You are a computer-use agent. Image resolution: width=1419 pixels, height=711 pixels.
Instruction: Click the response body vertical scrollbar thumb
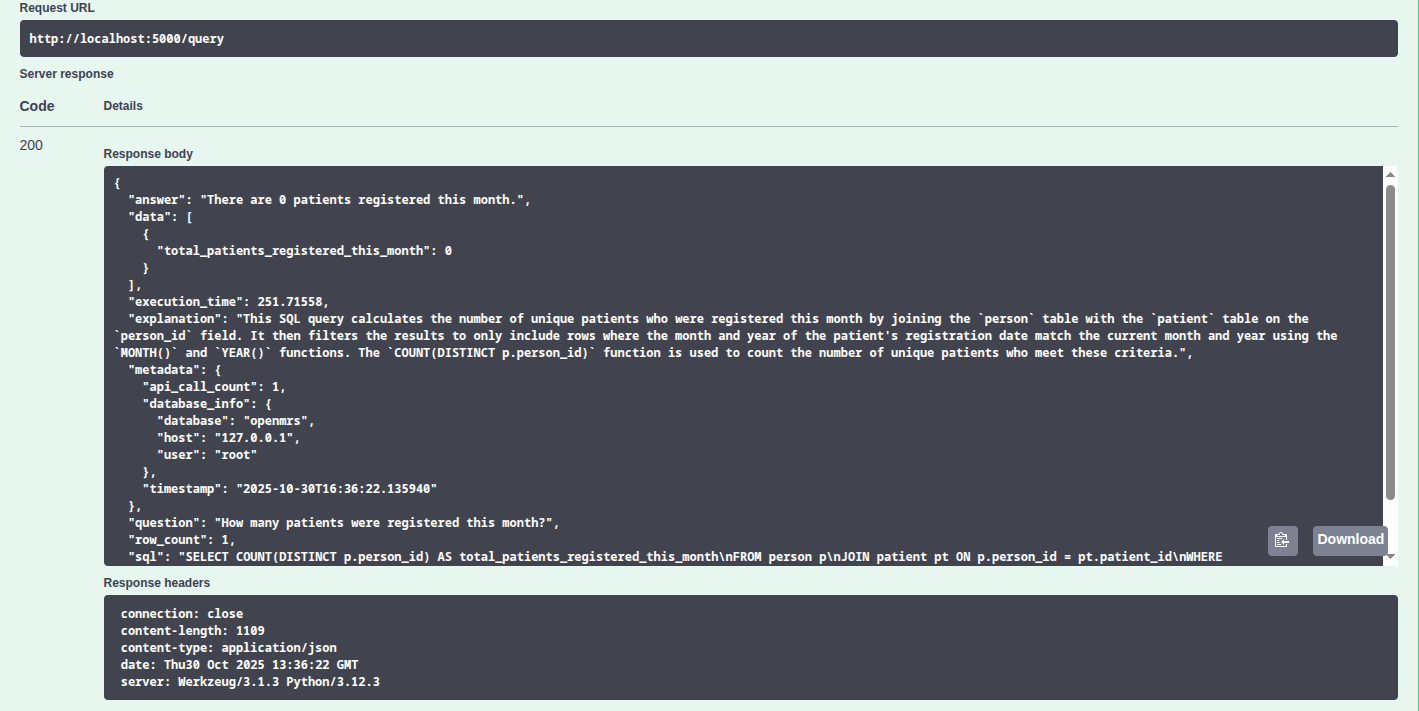point(1390,340)
